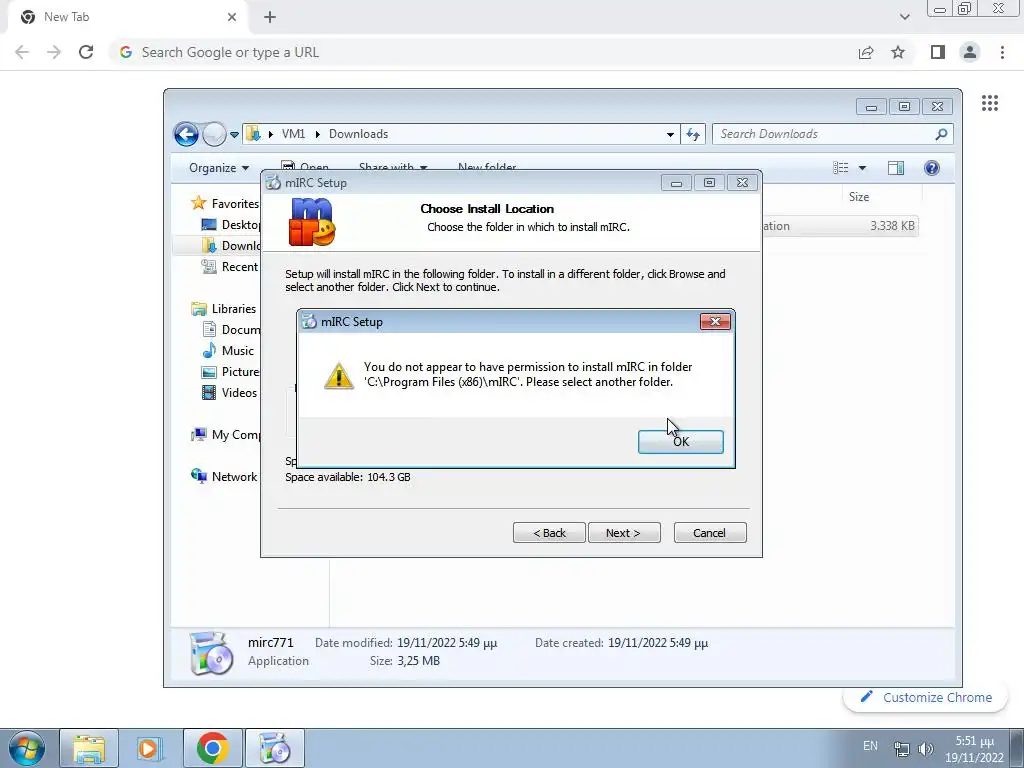Open Explorer recent pages dropdown arrow

coord(234,135)
